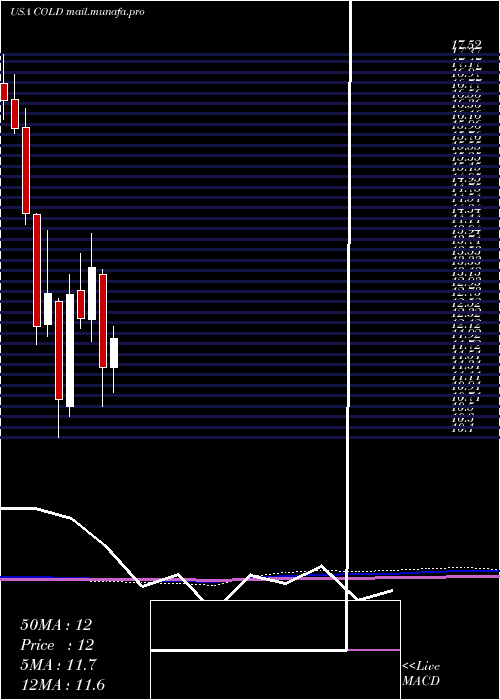Select the 'Price : 12' readout
Screen dimensions: 500x700
pyautogui.click(x=57, y=645)
